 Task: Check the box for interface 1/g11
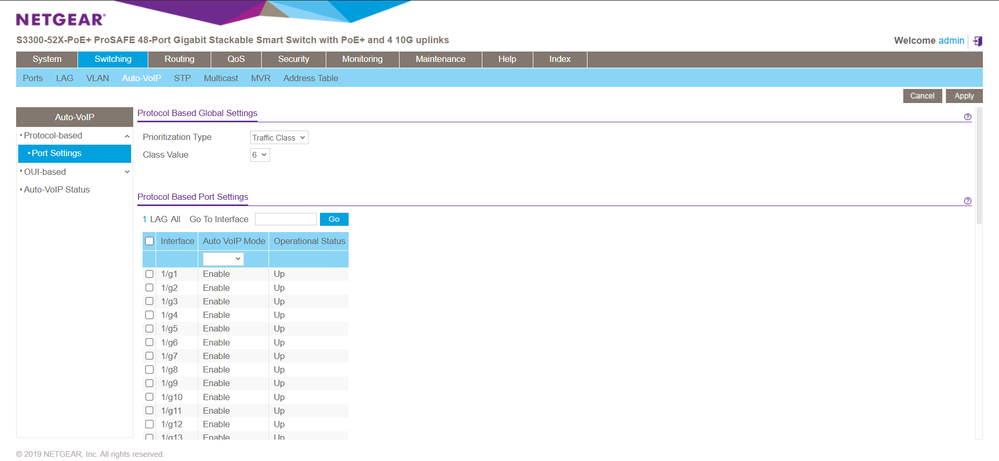pos(149,411)
